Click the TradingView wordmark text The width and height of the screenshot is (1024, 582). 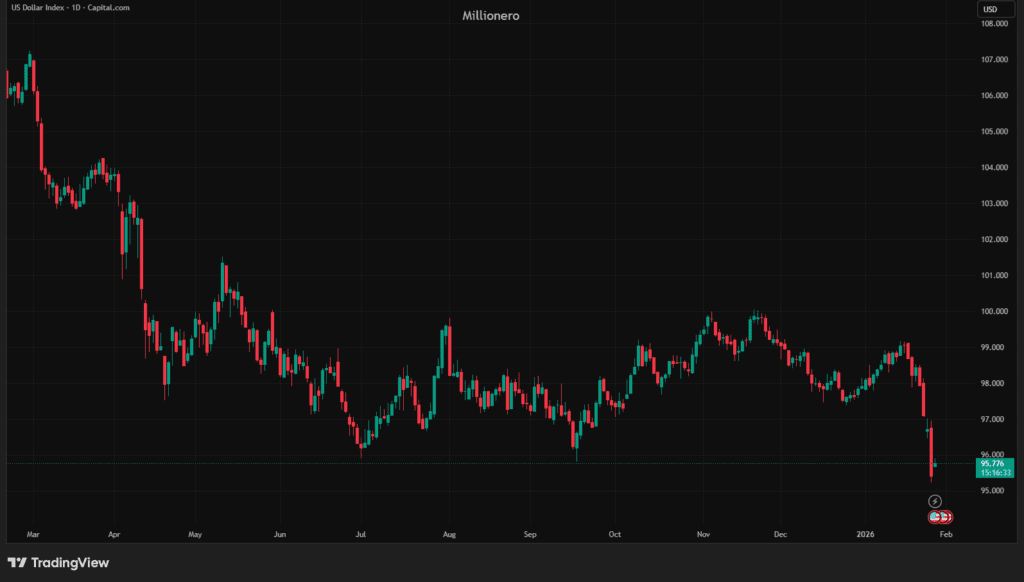click(70, 563)
